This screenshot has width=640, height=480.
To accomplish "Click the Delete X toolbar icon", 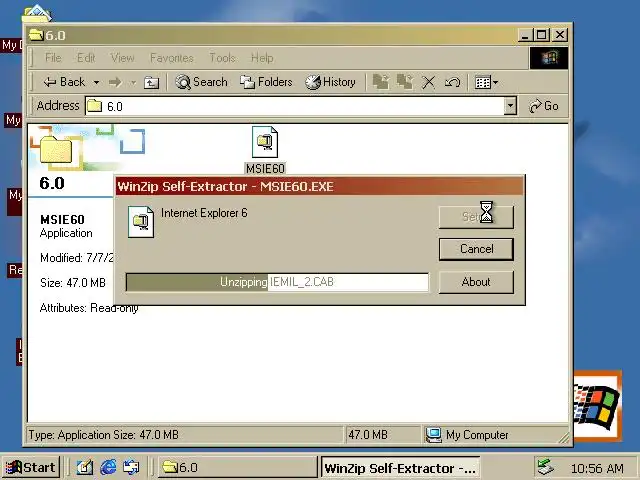I will [x=429, y=82].
